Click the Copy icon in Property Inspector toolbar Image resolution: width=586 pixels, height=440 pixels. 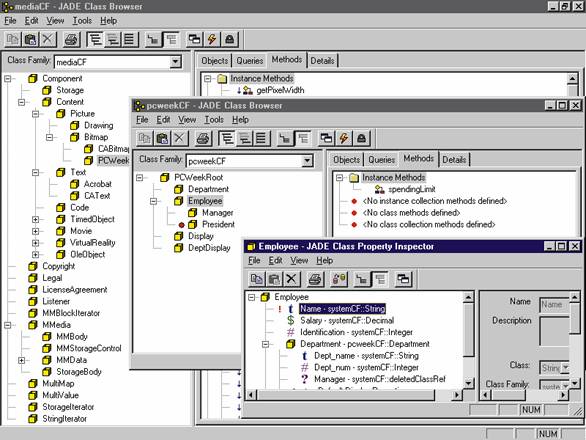click(x=256, y=279)
